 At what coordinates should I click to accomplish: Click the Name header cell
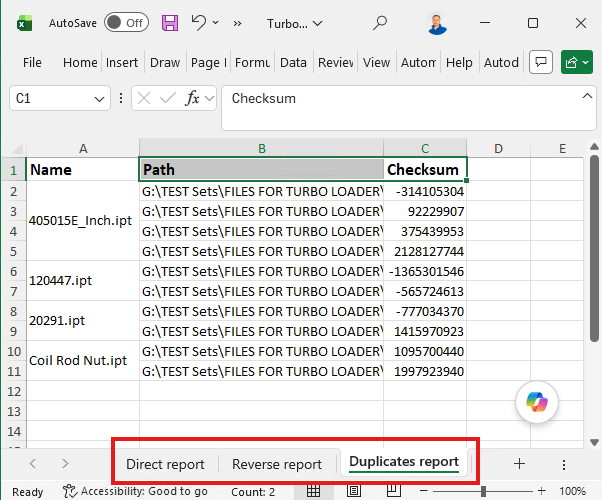(x=83, y=169)
